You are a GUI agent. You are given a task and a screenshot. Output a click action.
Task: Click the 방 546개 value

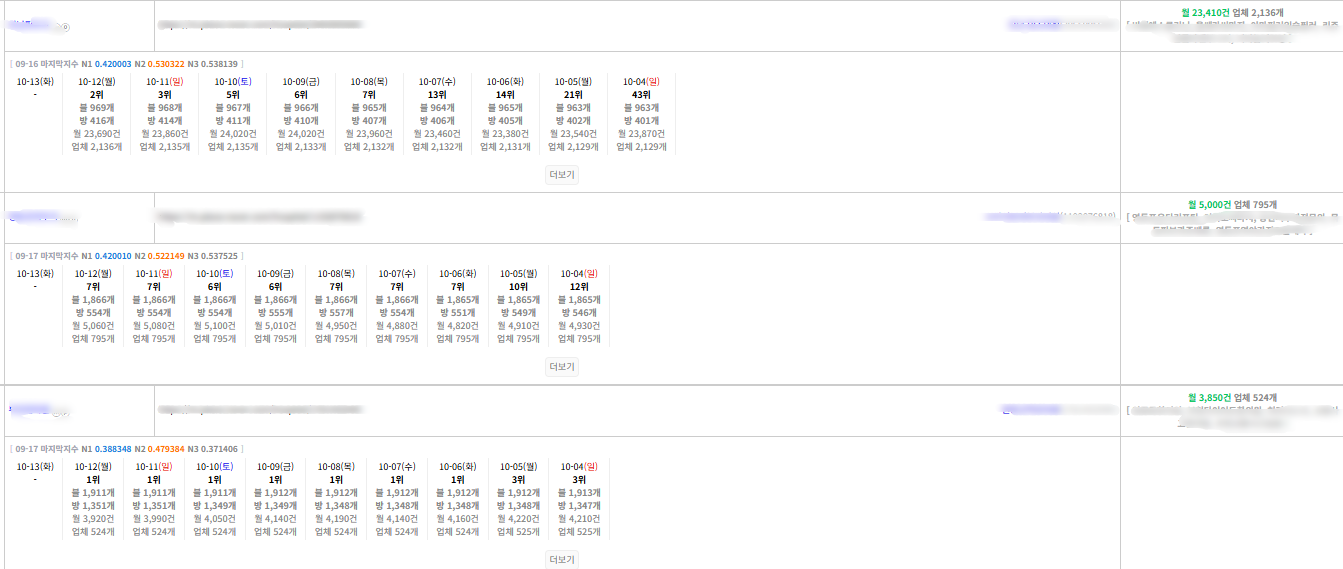(579, 313)
